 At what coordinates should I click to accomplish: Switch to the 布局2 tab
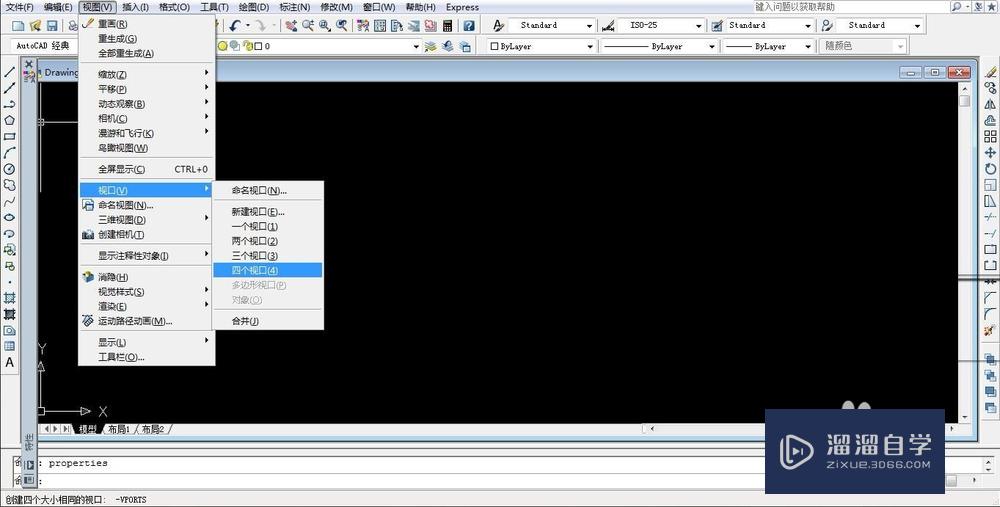[152, 429]
